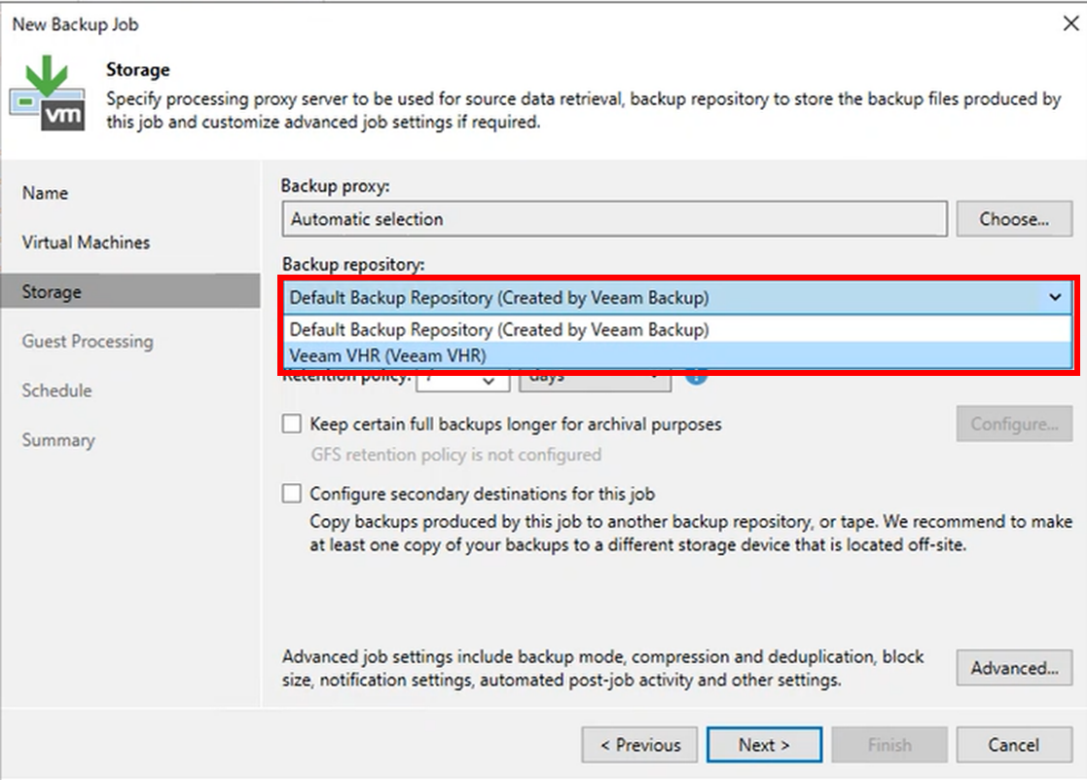The image size is (1087, 780).
Task: Collapse the Backup repository dropdown arrow
Action: (1055, 297)
